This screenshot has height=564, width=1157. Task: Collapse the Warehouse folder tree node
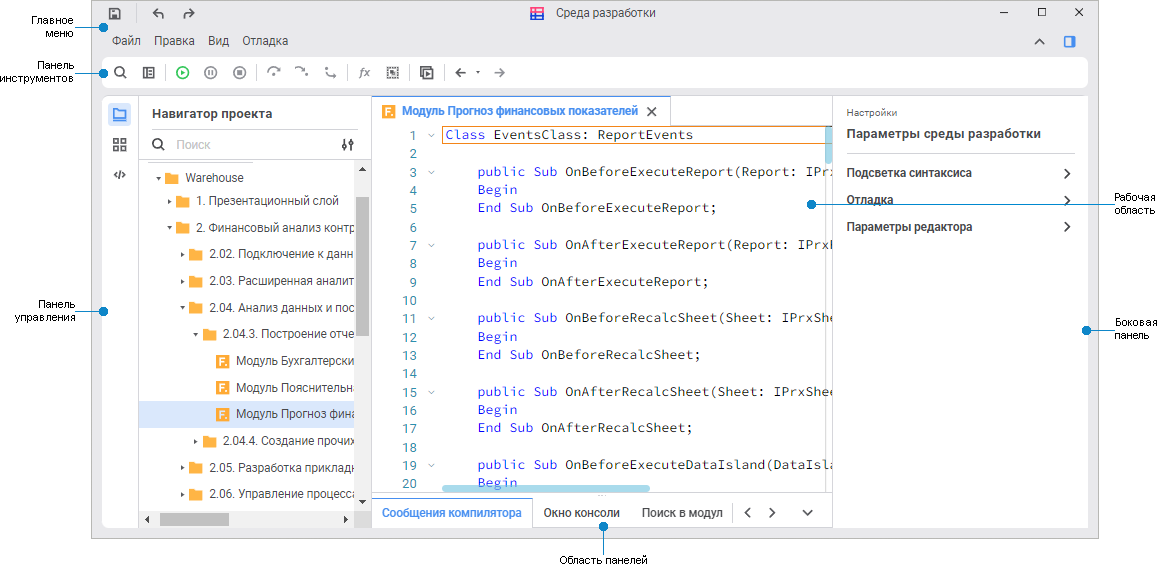[x=158, y=178]
